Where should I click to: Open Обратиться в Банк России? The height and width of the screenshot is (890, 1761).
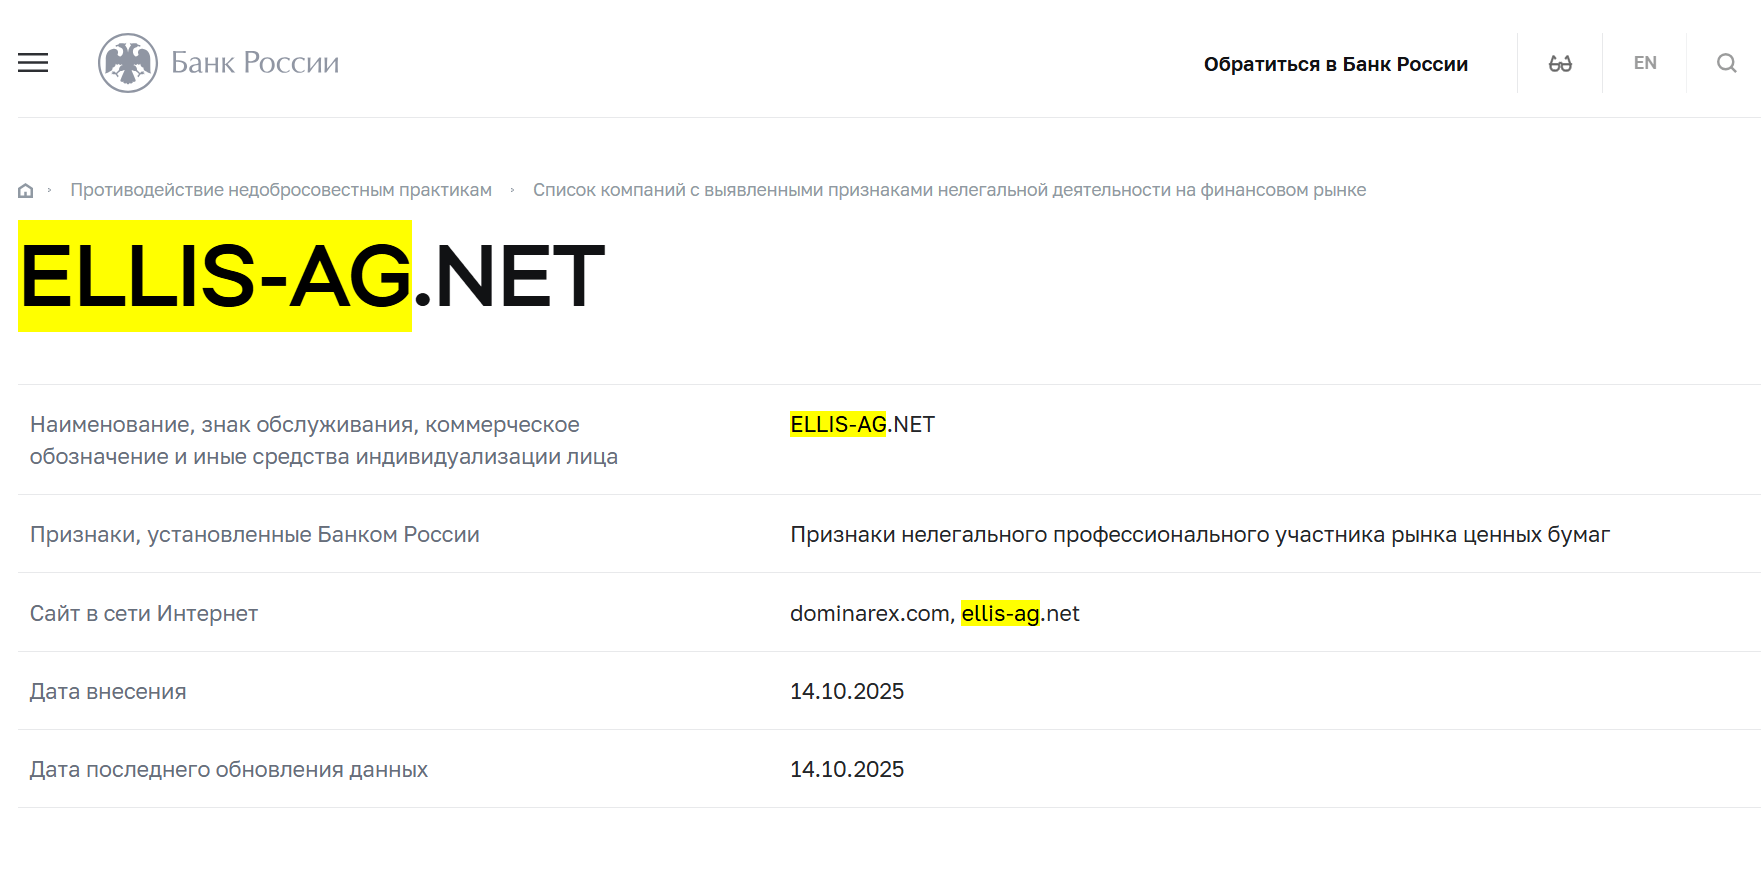click(1338, 63)
